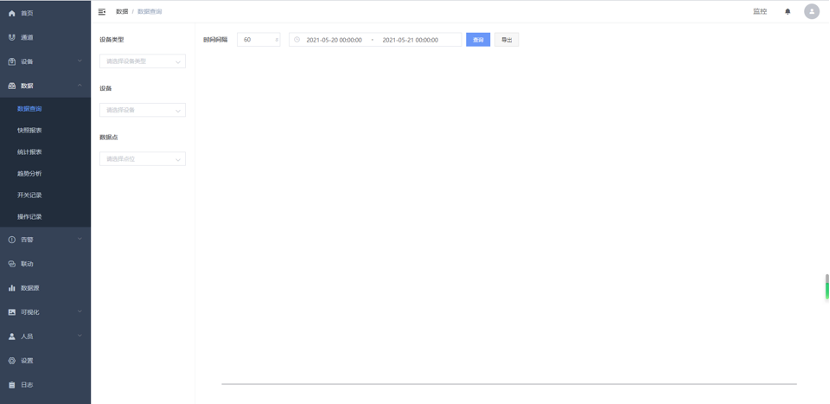Open 开关记录 in the sidebar submenu
This screenshot has height=404, width=830.
pos(30,195)
